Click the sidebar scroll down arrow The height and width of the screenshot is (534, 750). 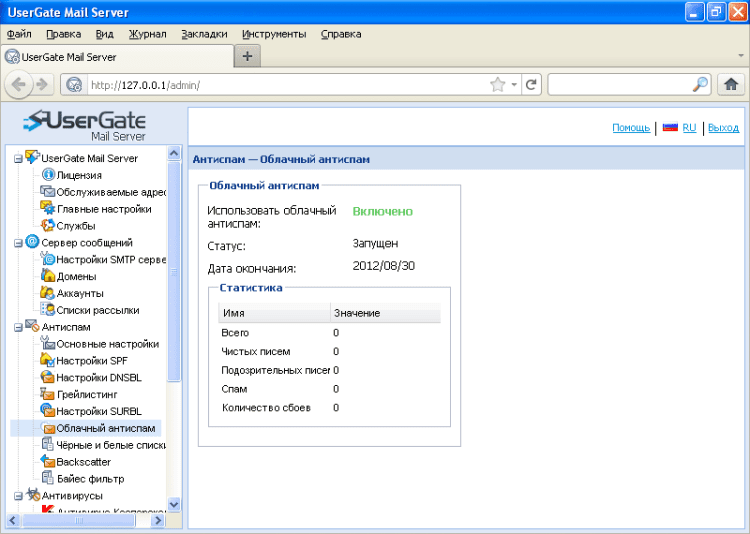(174, 504)
